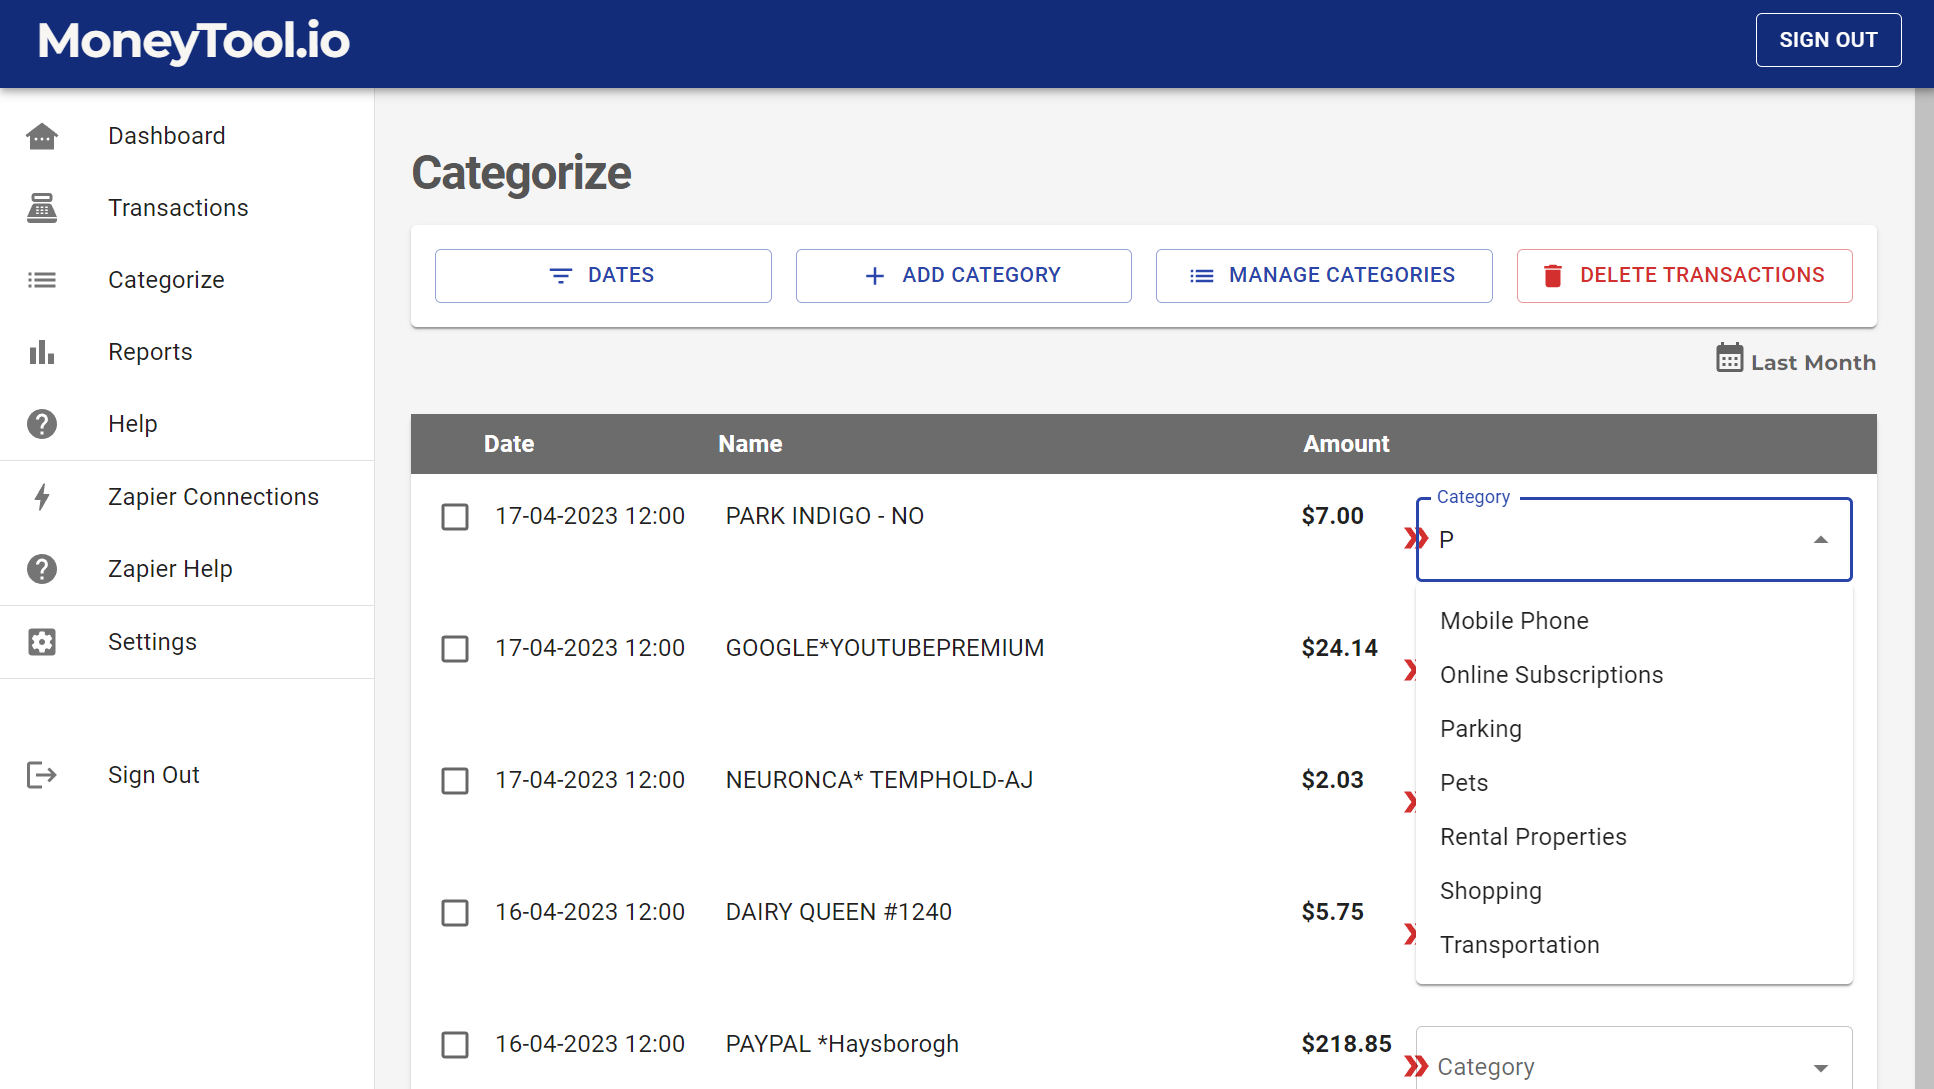This screenshot has width=1934, height=1089.
Task: Click the Zapier Connections lightning icon
Action: 42,497
